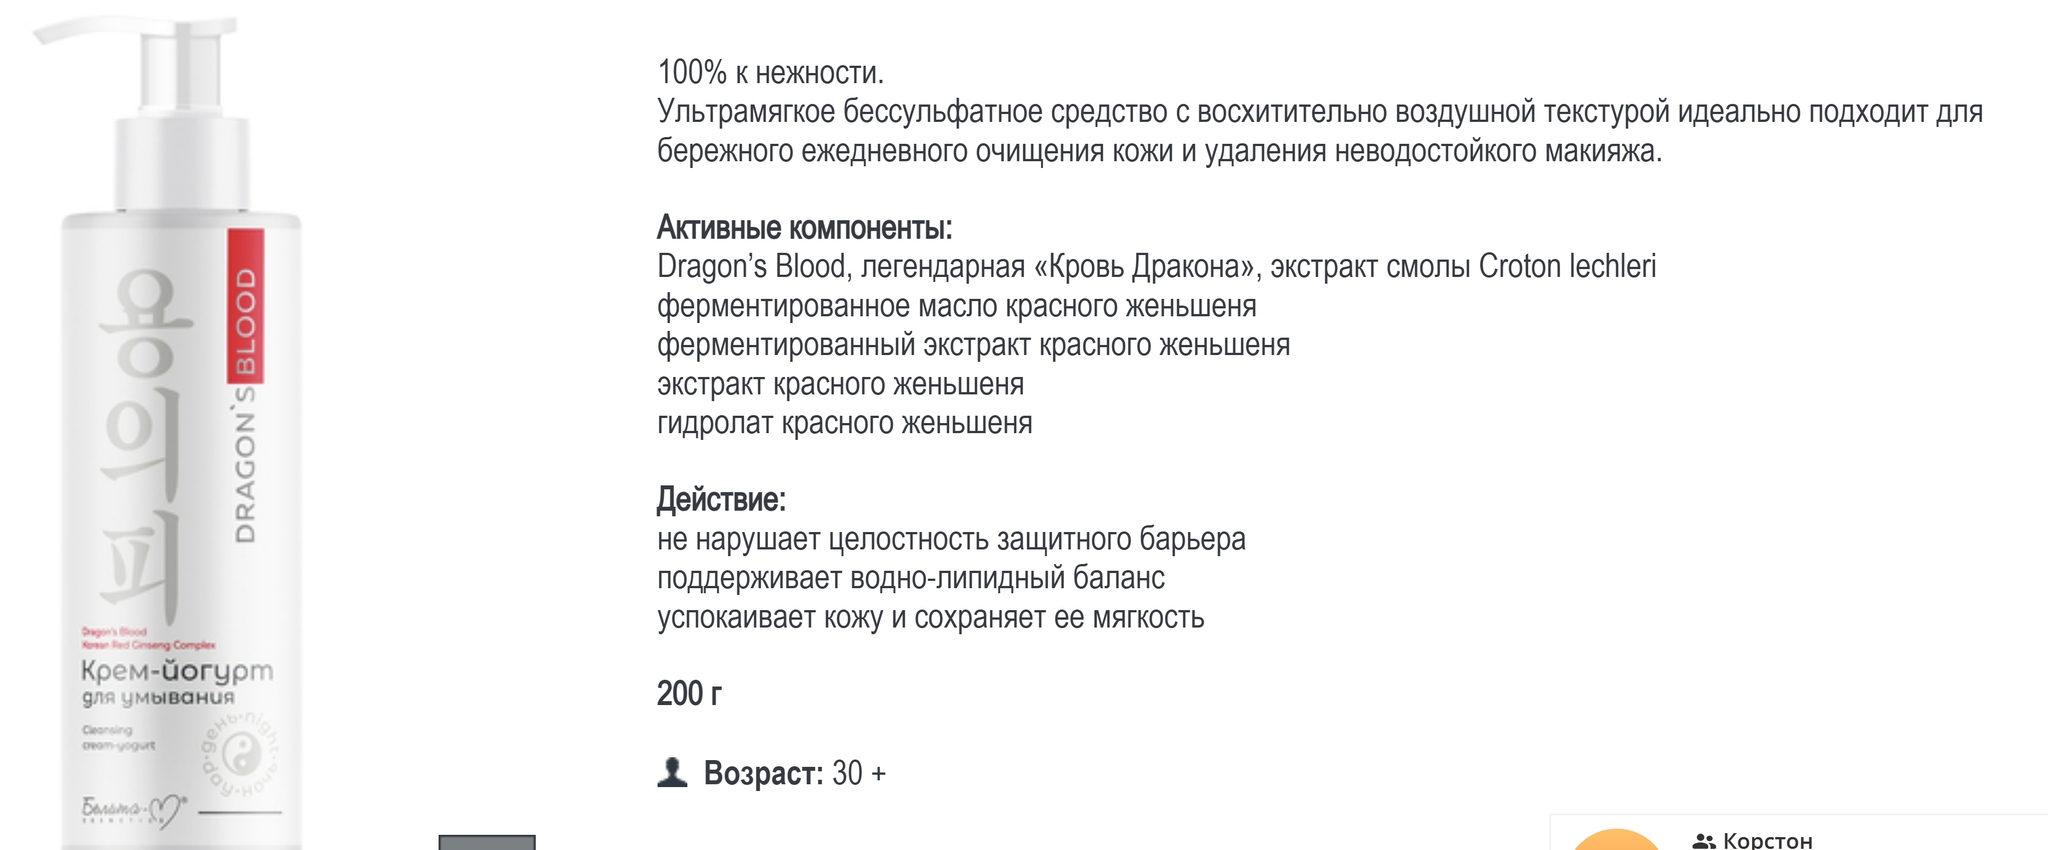Click the Активные компоненты heading
This screenshot has width=2048, height=850.
pyautogui.click(x=804, y=228)
